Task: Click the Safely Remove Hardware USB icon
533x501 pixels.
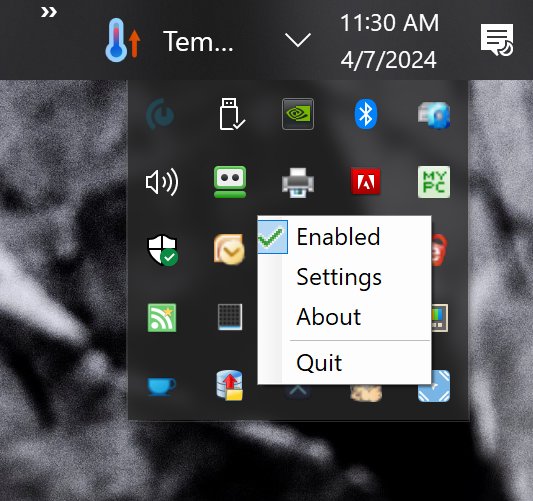Action: 231,114
